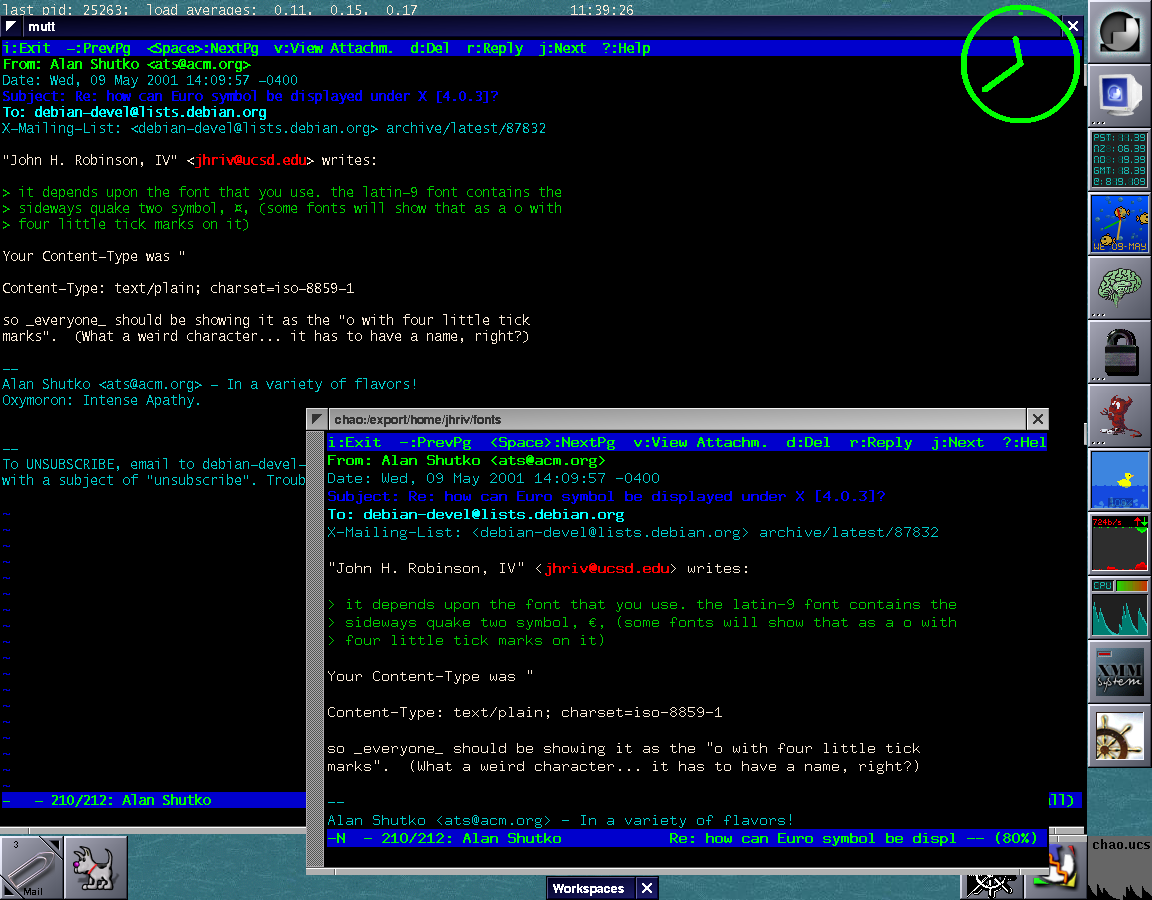1152x900 pixels.
Task: Open the mutt window menu button
Action: pyautogui.click(x=12, y=27)
